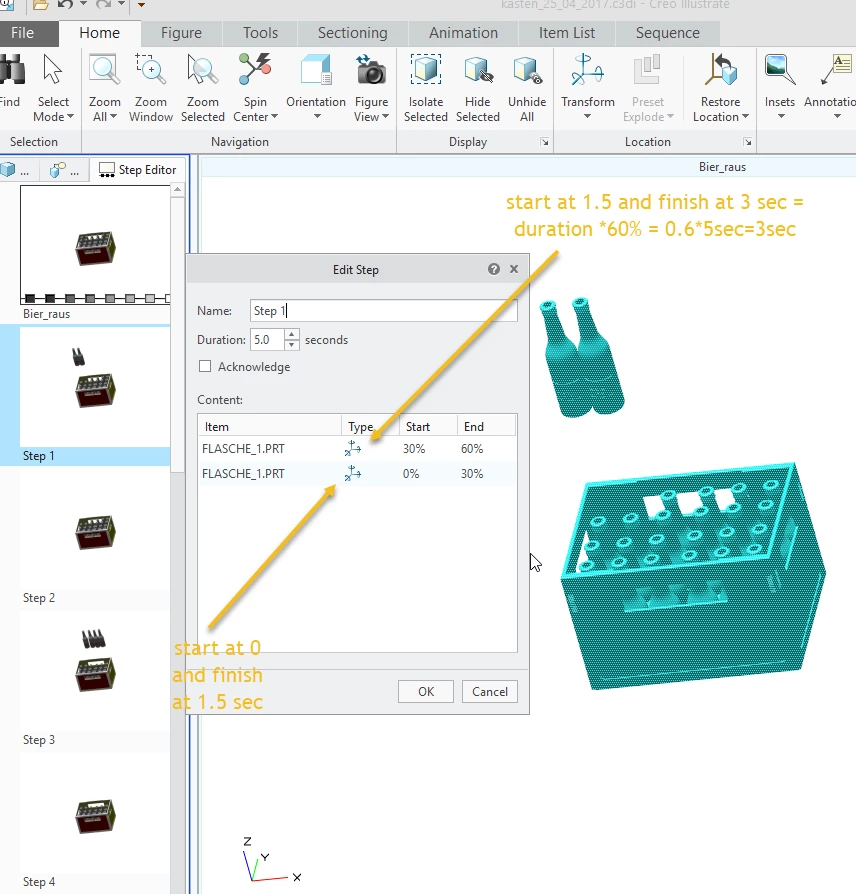The height and width of the screenshot is (894, 856).
Task: Click the Start column header
Action: (428, 426)
